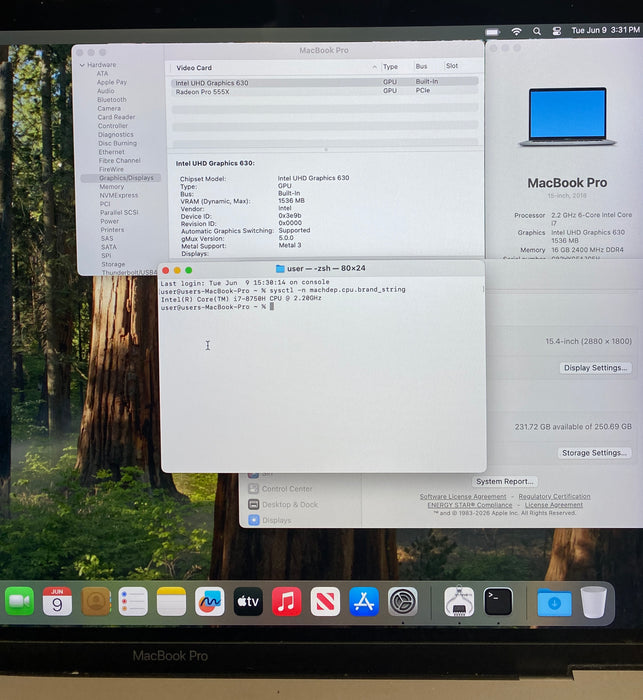Screen dimensions: 643x700
Task: Click System Information icon in Dock
Action: click(459, 602)
